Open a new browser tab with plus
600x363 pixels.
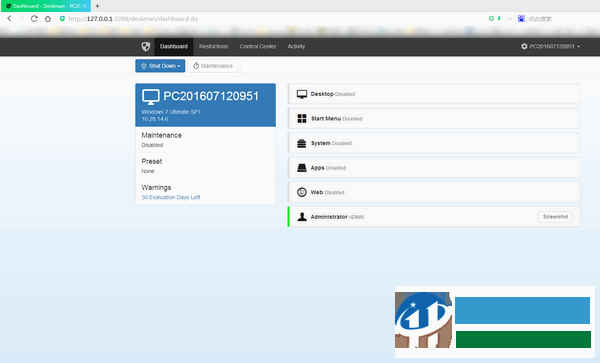point(97,6)
